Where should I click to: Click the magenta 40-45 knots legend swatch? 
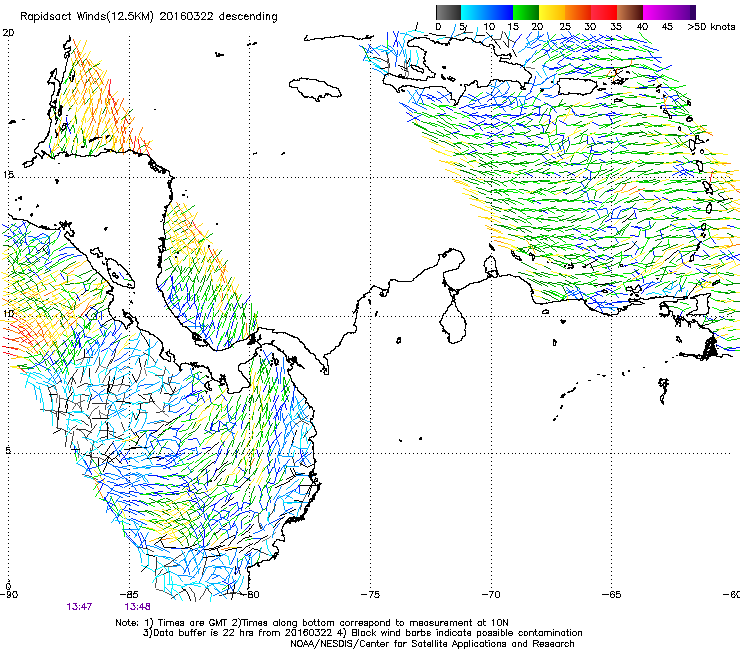656,12
